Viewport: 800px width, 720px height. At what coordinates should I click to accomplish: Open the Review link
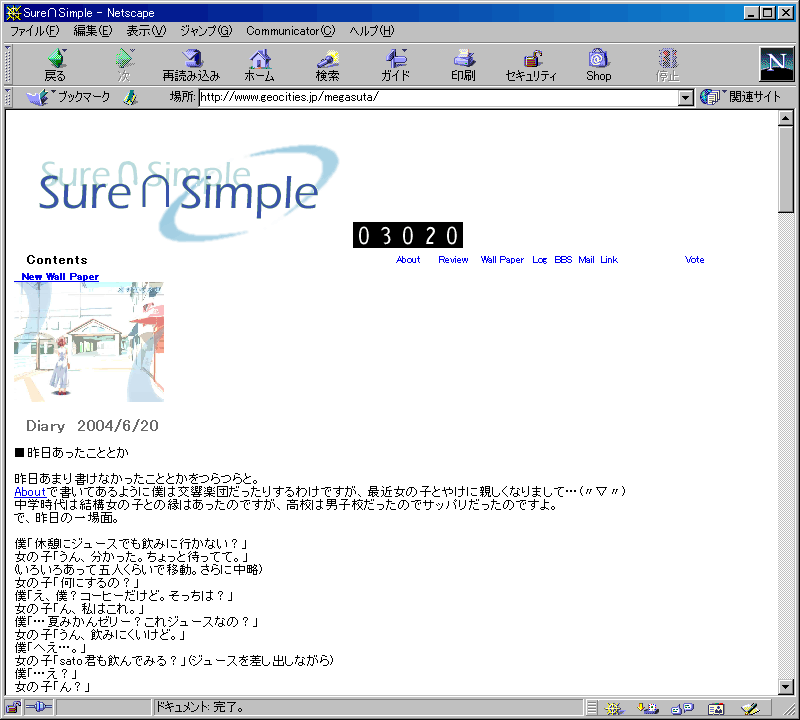point(453,260)
